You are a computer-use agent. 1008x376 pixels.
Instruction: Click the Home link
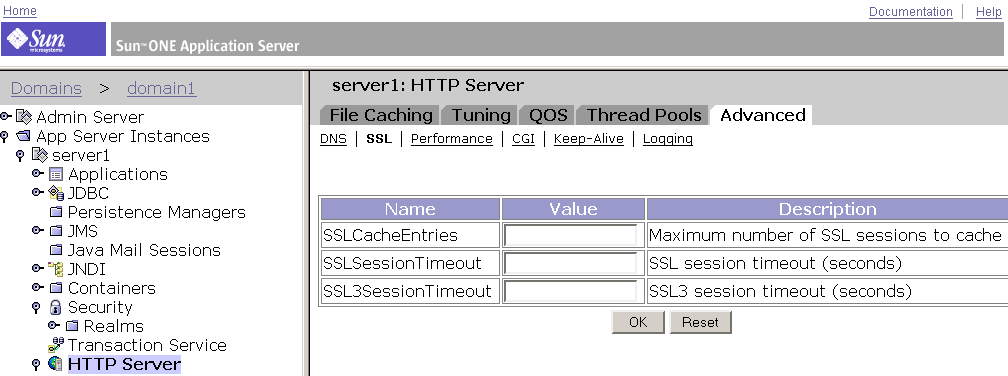pyautogui.click(x=20, y=11)
